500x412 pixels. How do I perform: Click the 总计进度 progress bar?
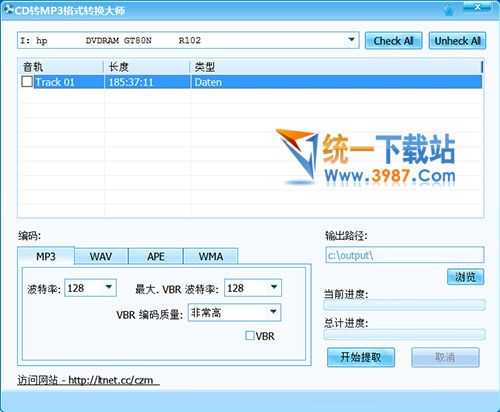click(404, 334)
